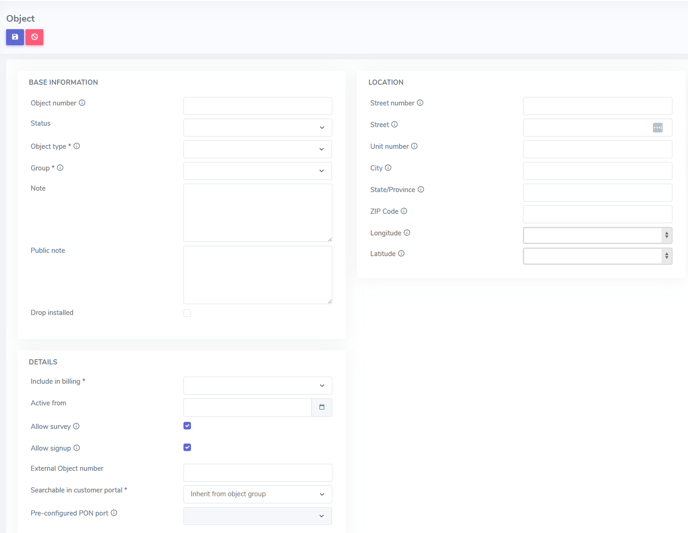Screen dimensions: 688x533
Task: Uncheck the Allow survey checkbox
Action: [187, 426]
